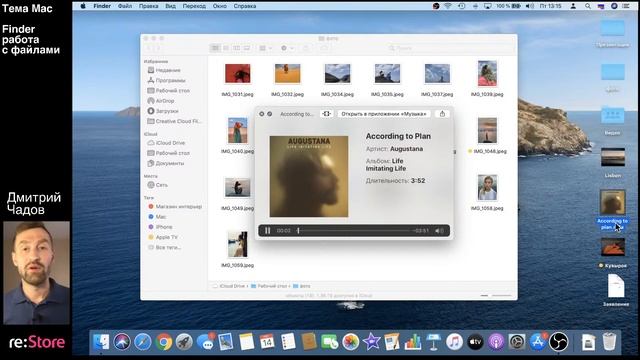Select the IMG_1059.jpeg file
This screenshot has width=640, height=360.
point(238,249)
